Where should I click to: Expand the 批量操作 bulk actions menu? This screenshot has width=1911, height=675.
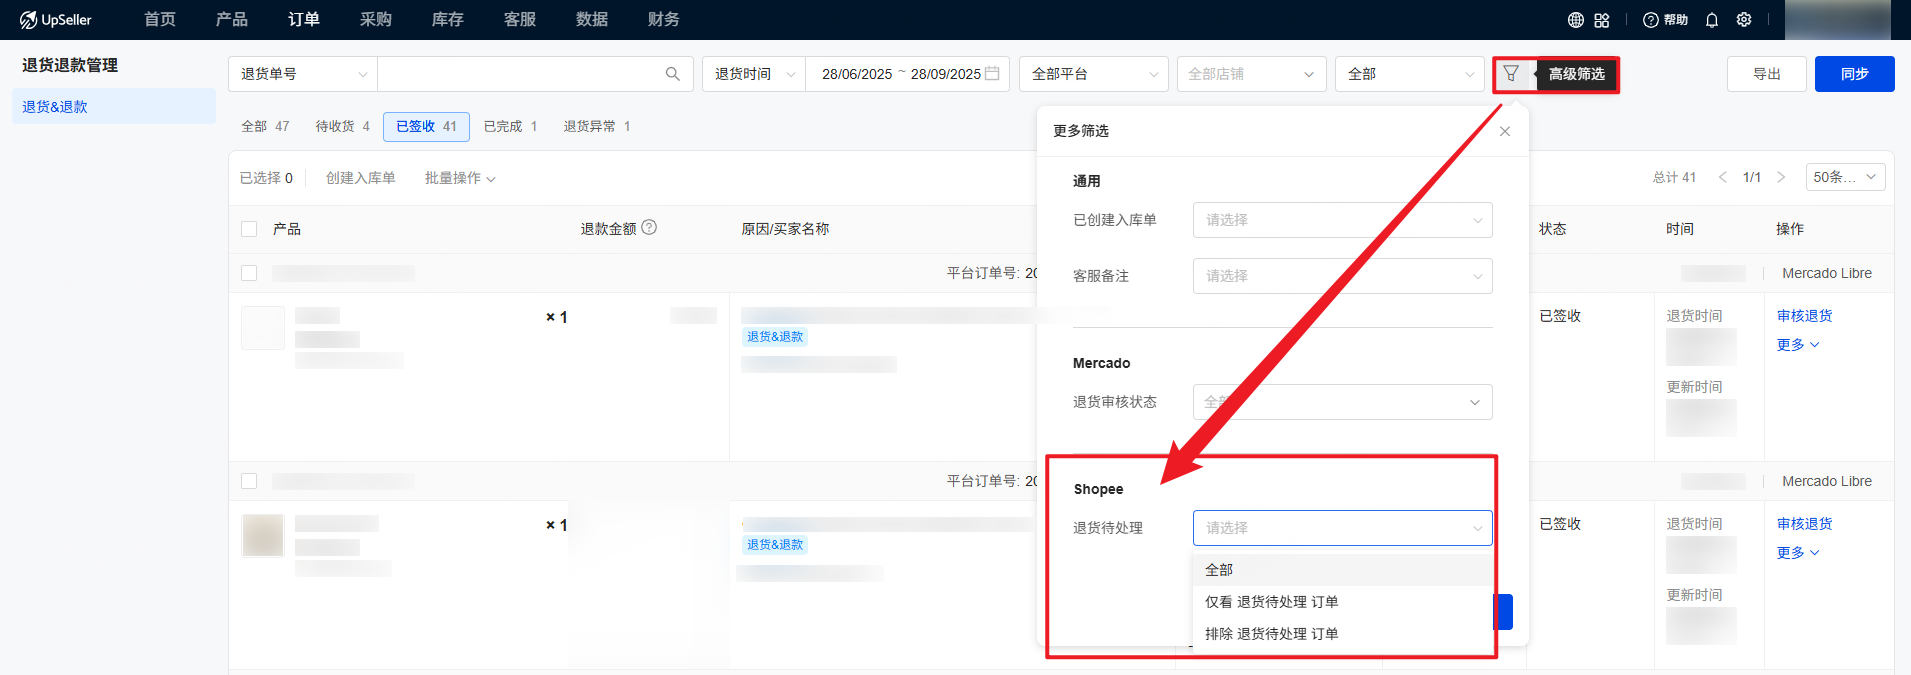pyautogui.click(x=460, y=178)
